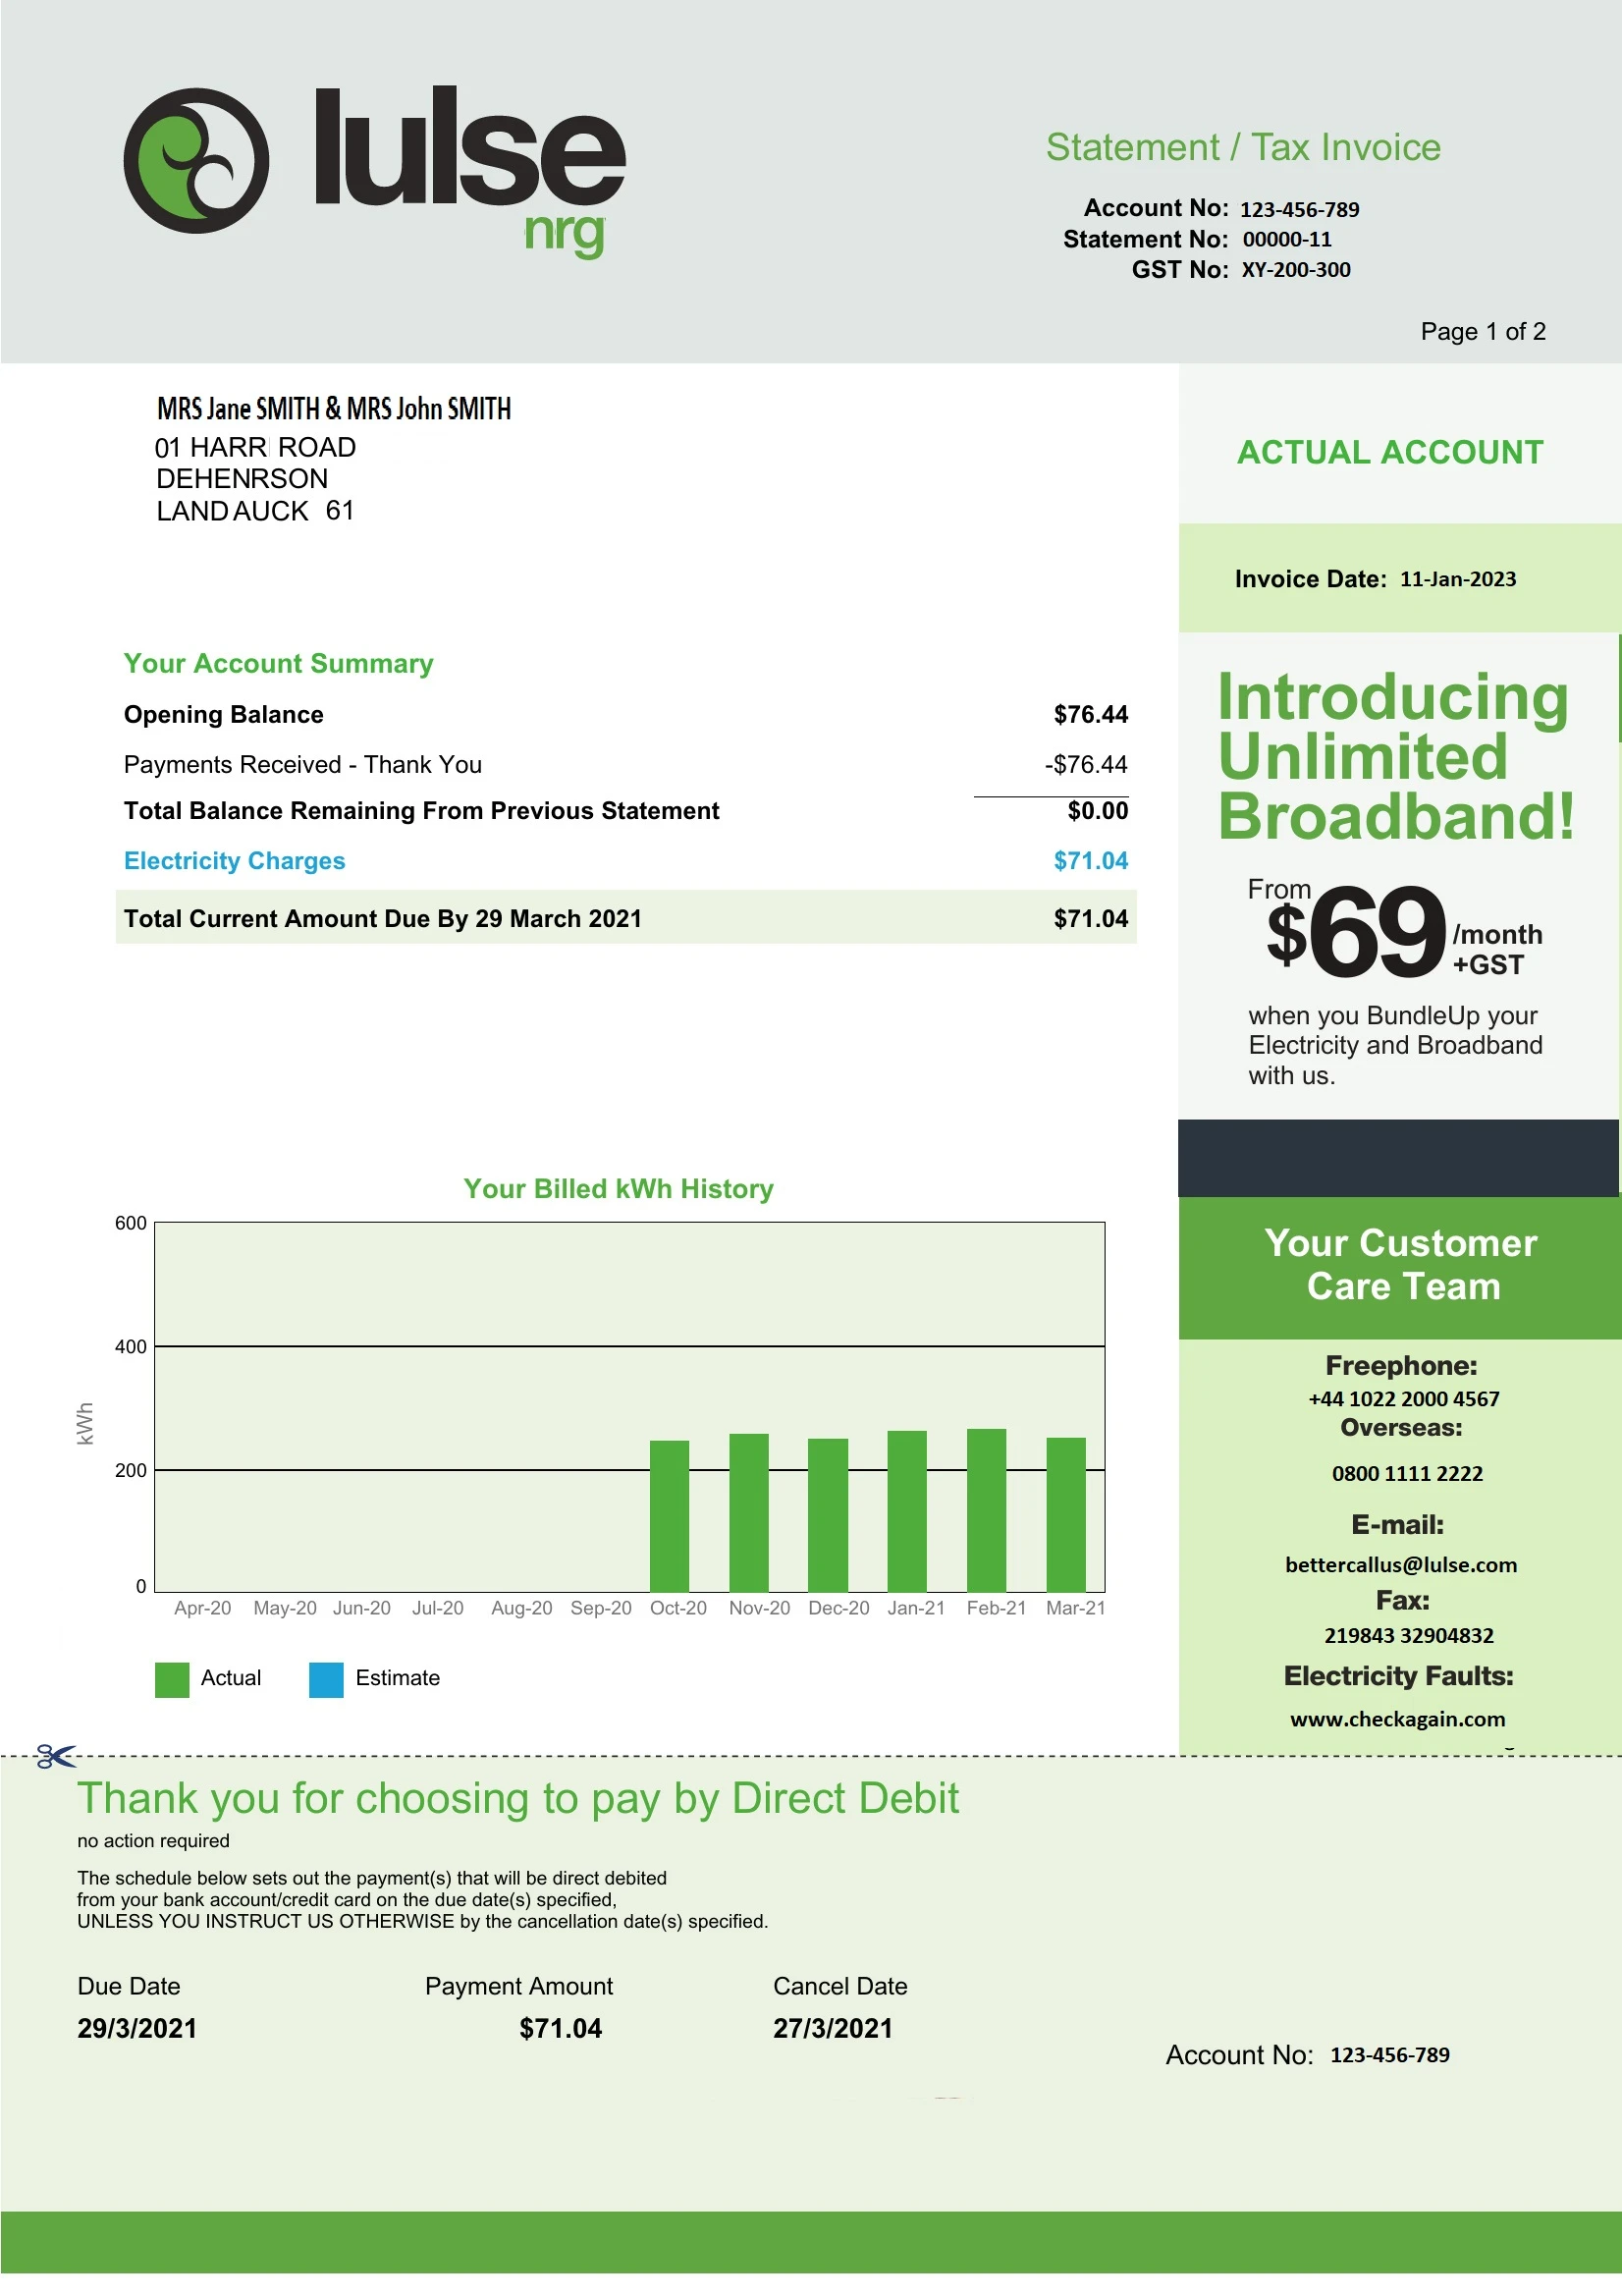Click the 'Page 1 of 2' indicator
The height and width of the screenshot is (2296, 1622).
pos(1483,331)
